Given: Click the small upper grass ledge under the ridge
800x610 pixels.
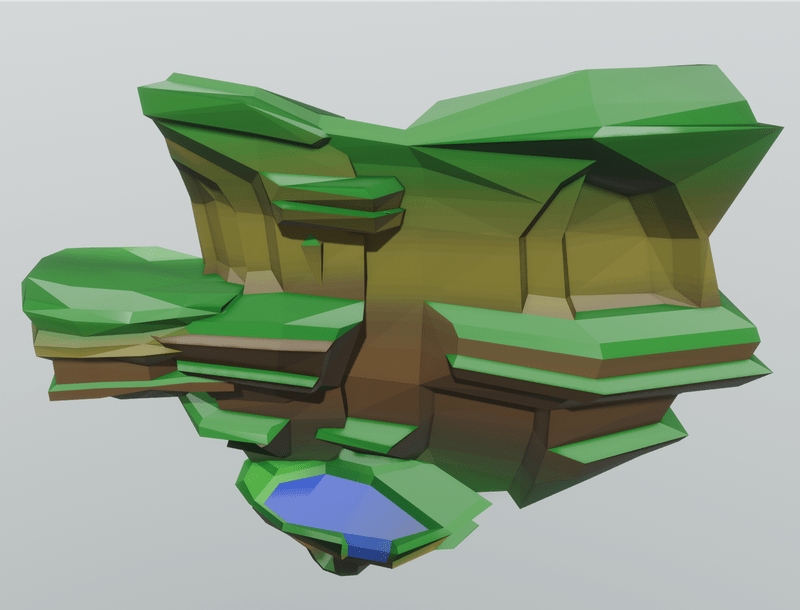Looking at the screenshot, I should tap(335, 190).
